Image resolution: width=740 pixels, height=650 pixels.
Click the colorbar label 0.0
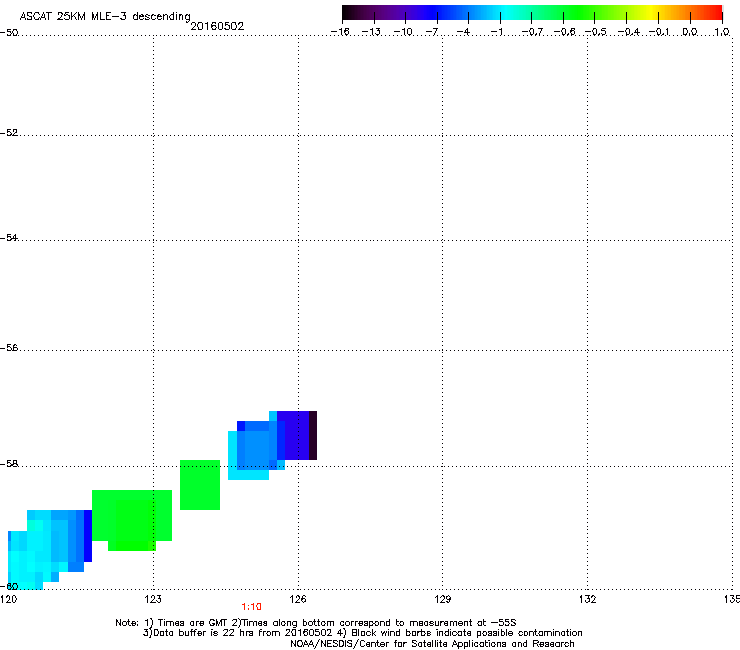tap(690, 32)
